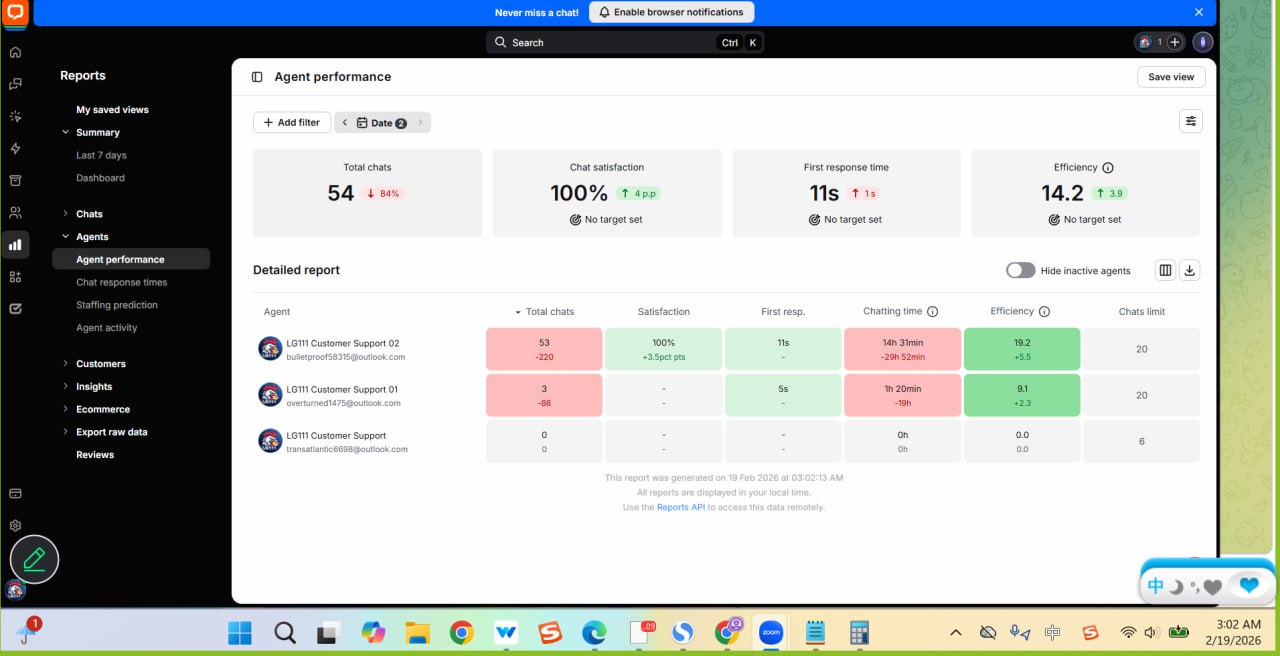
Task: Select Staffing prediction in sidebar
Action: click(117, 305)
